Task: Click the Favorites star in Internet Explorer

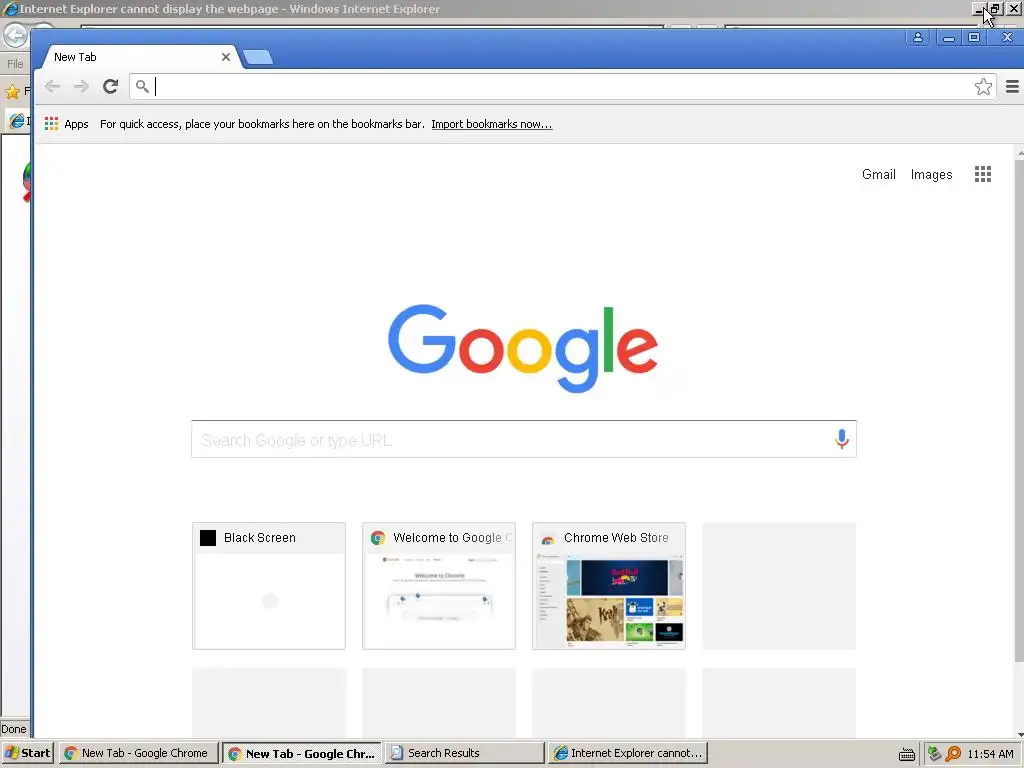Action: pyautogui.click(x=12, y=91)
